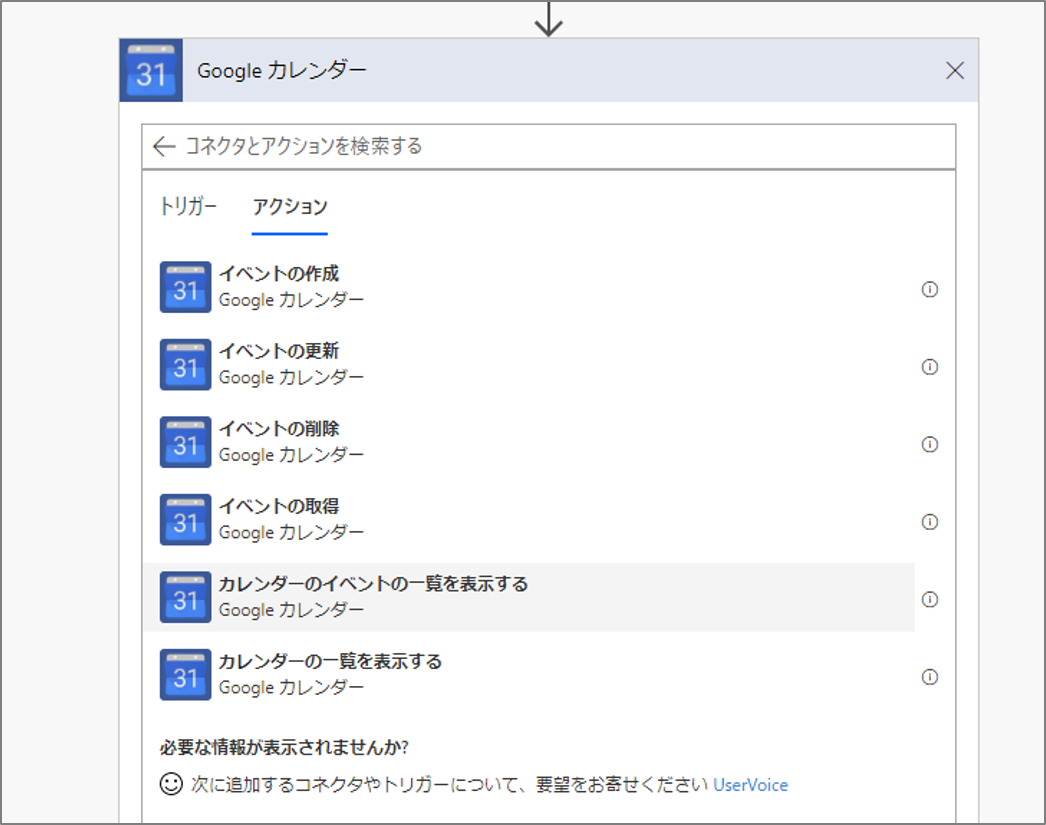Click the Google カレンダー header icon
This screenshot has height=825, width=1046.
151,71
